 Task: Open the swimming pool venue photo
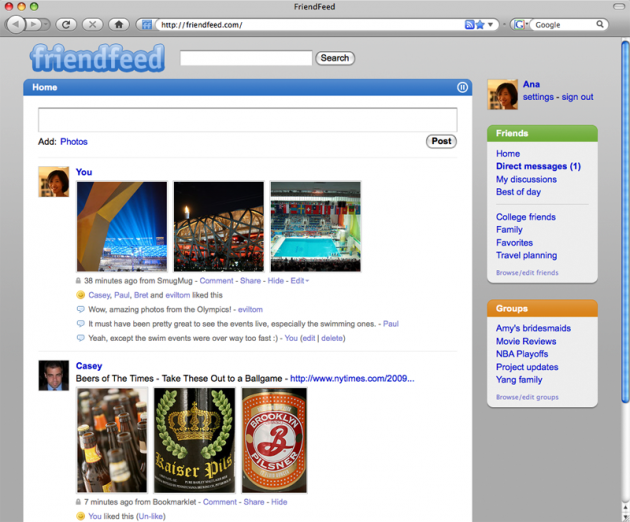[316, 227]
